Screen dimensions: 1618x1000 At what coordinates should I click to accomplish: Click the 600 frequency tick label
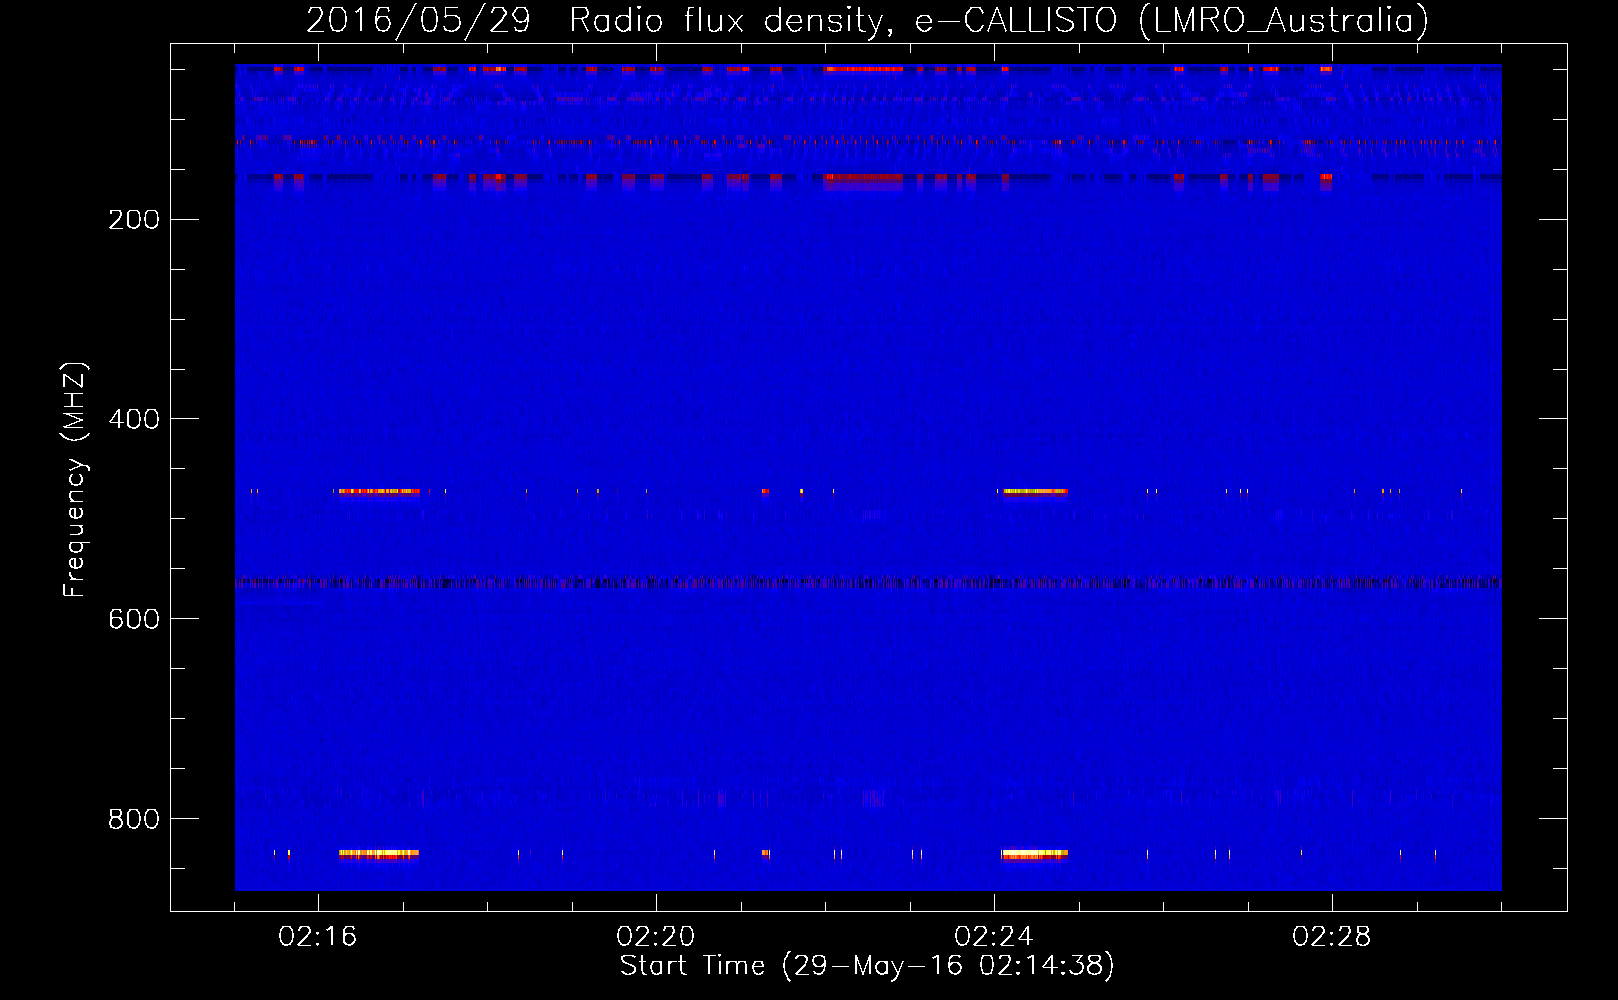[x=134, y=619]
